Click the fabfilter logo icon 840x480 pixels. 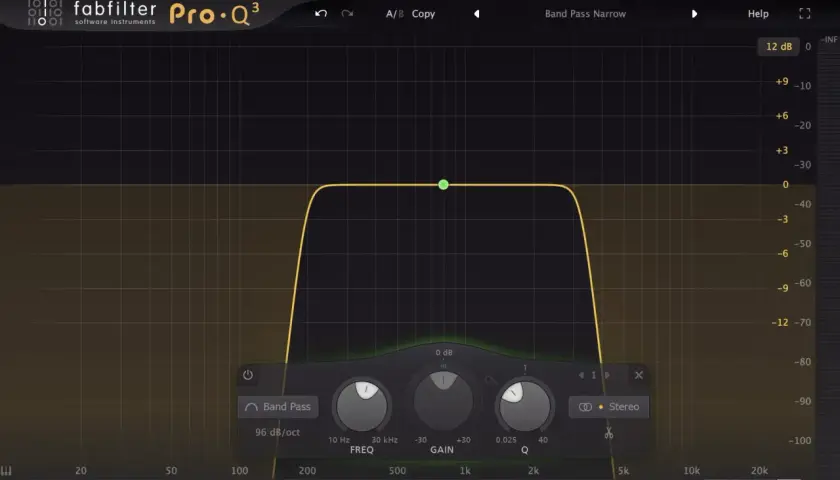coord(45,13)
